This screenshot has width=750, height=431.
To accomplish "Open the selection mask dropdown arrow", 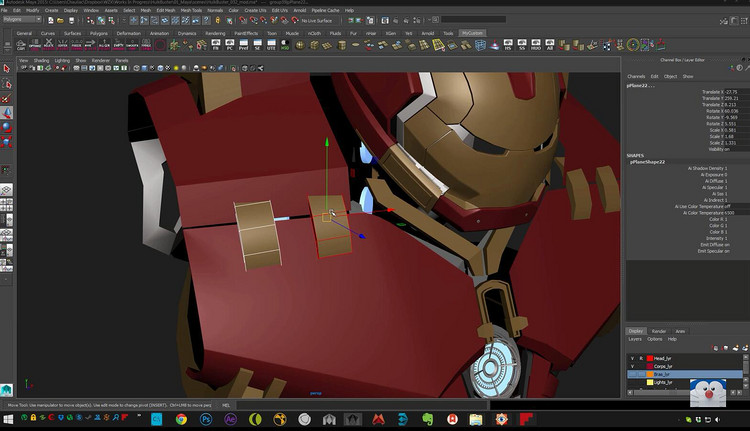I will [x=123, y=20].
